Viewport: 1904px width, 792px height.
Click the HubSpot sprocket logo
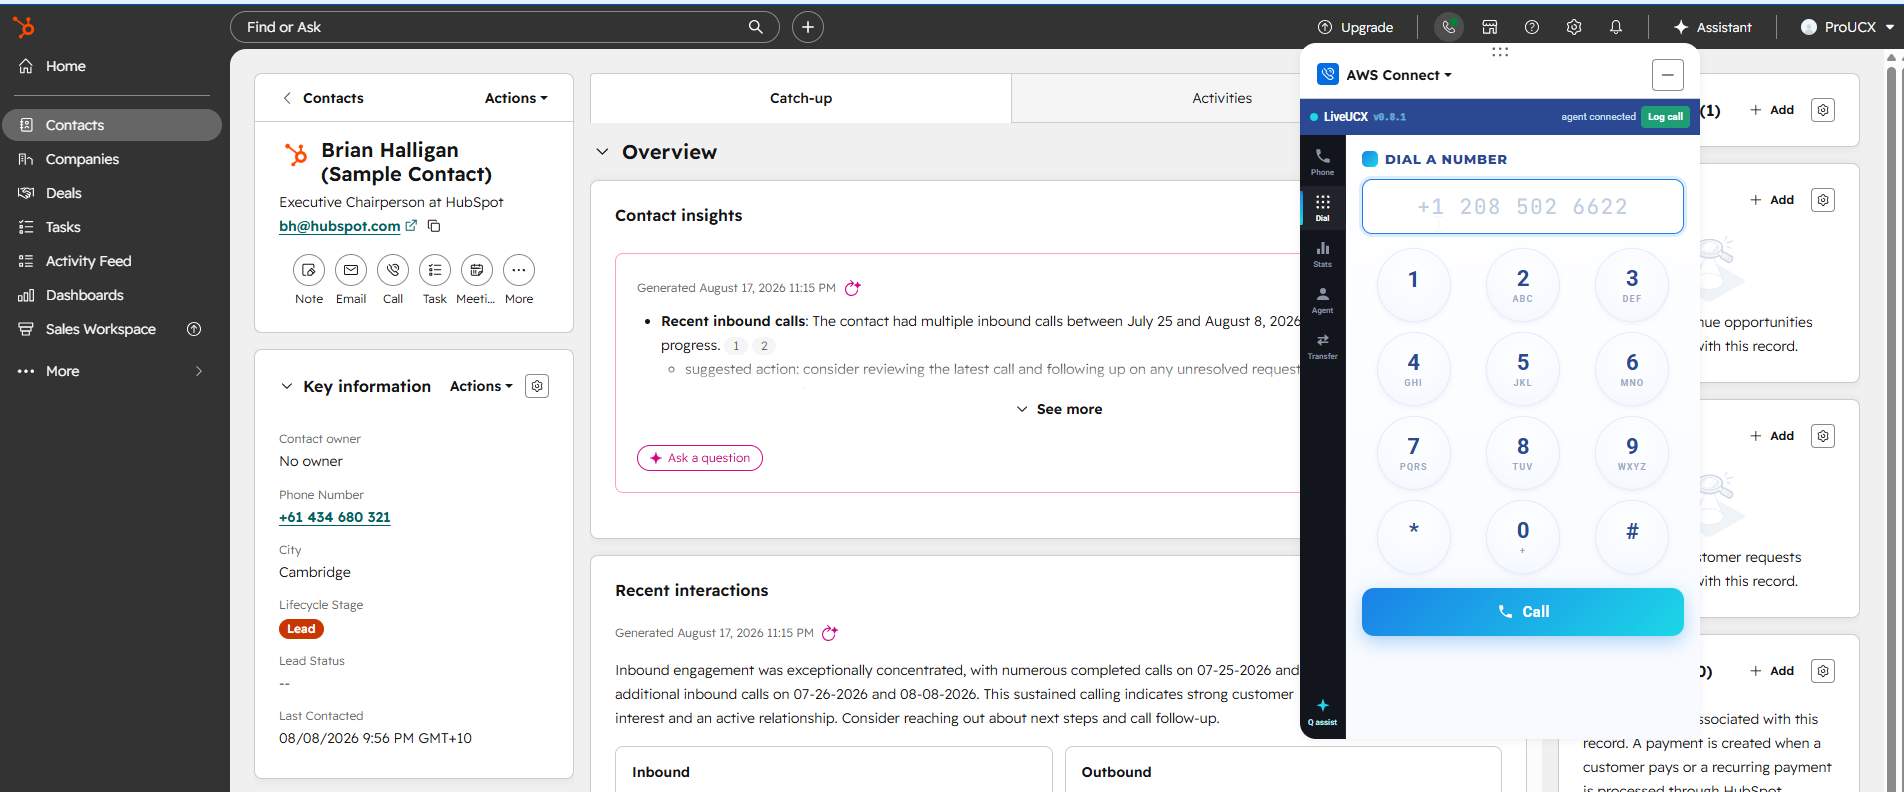(x=24, y=27)
